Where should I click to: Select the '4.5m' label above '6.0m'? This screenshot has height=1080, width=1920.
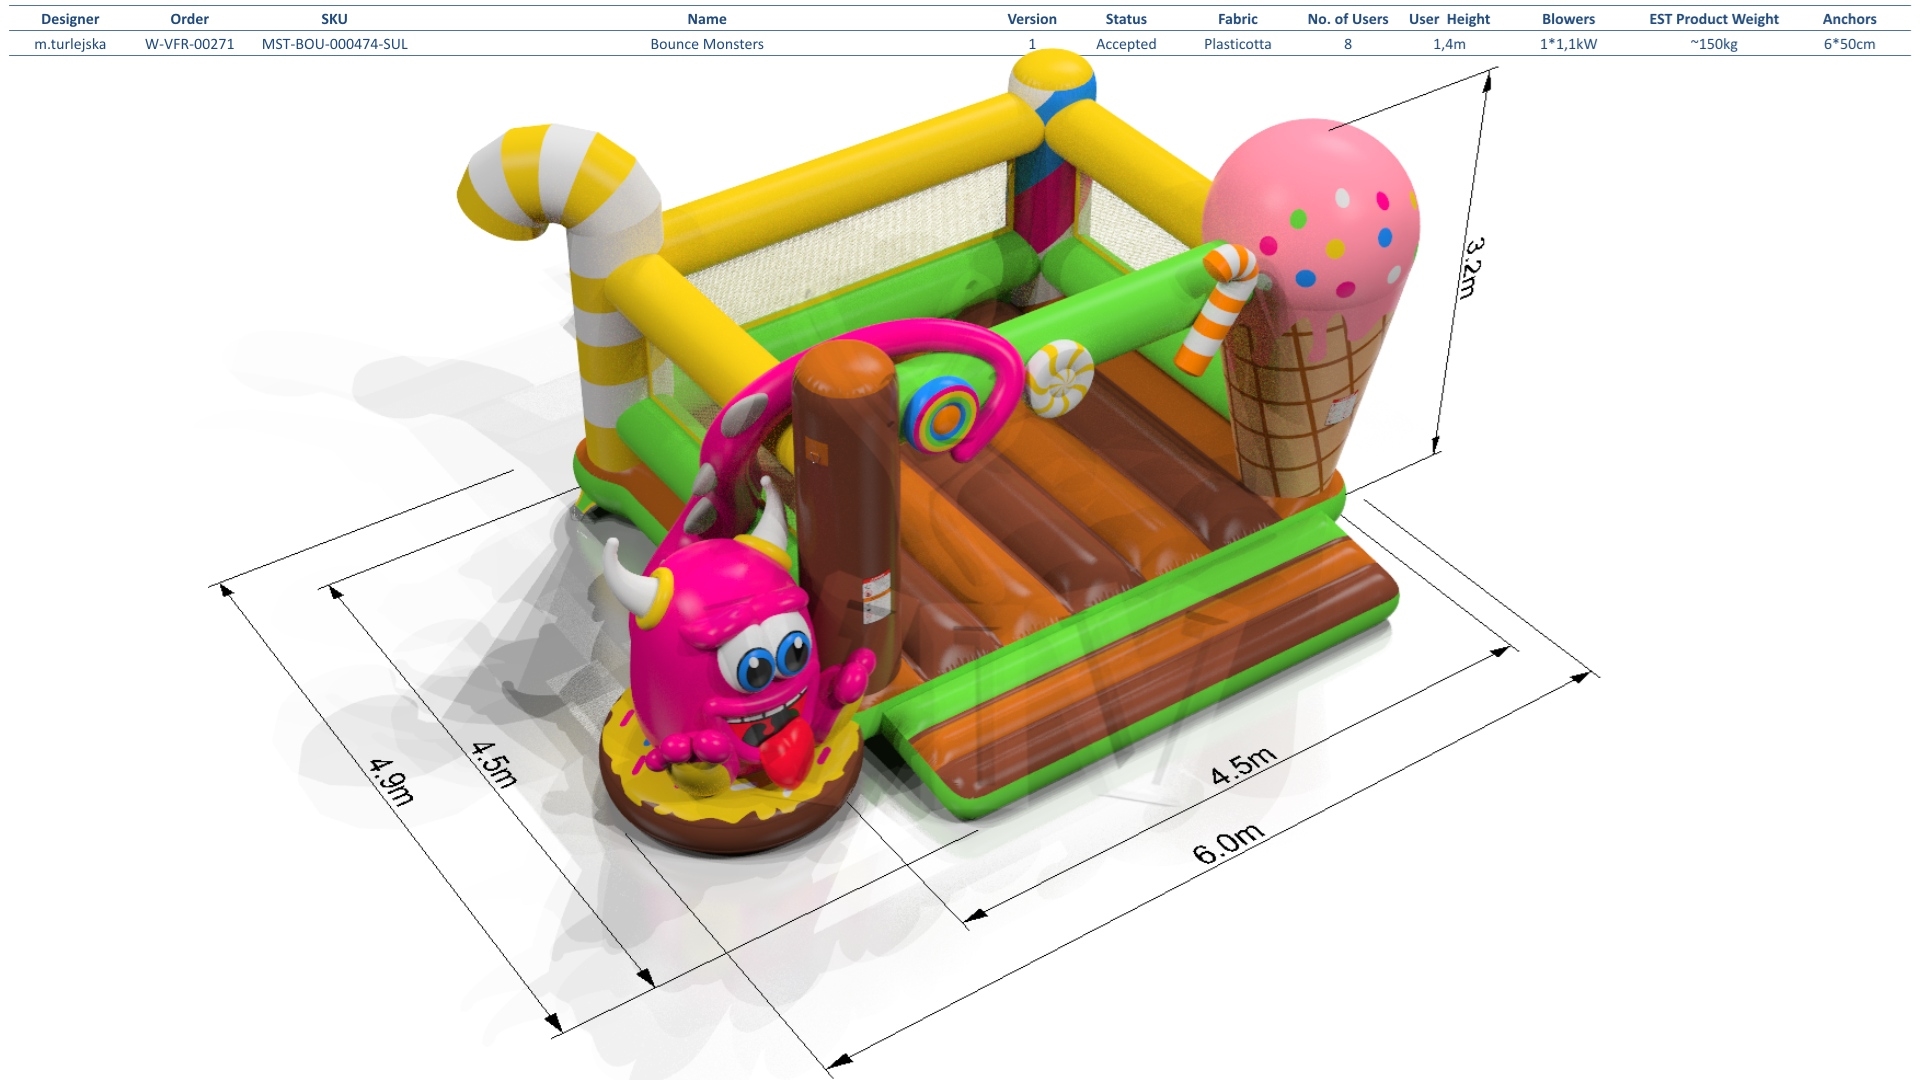pyautogui.click(x=1243, y=765)
